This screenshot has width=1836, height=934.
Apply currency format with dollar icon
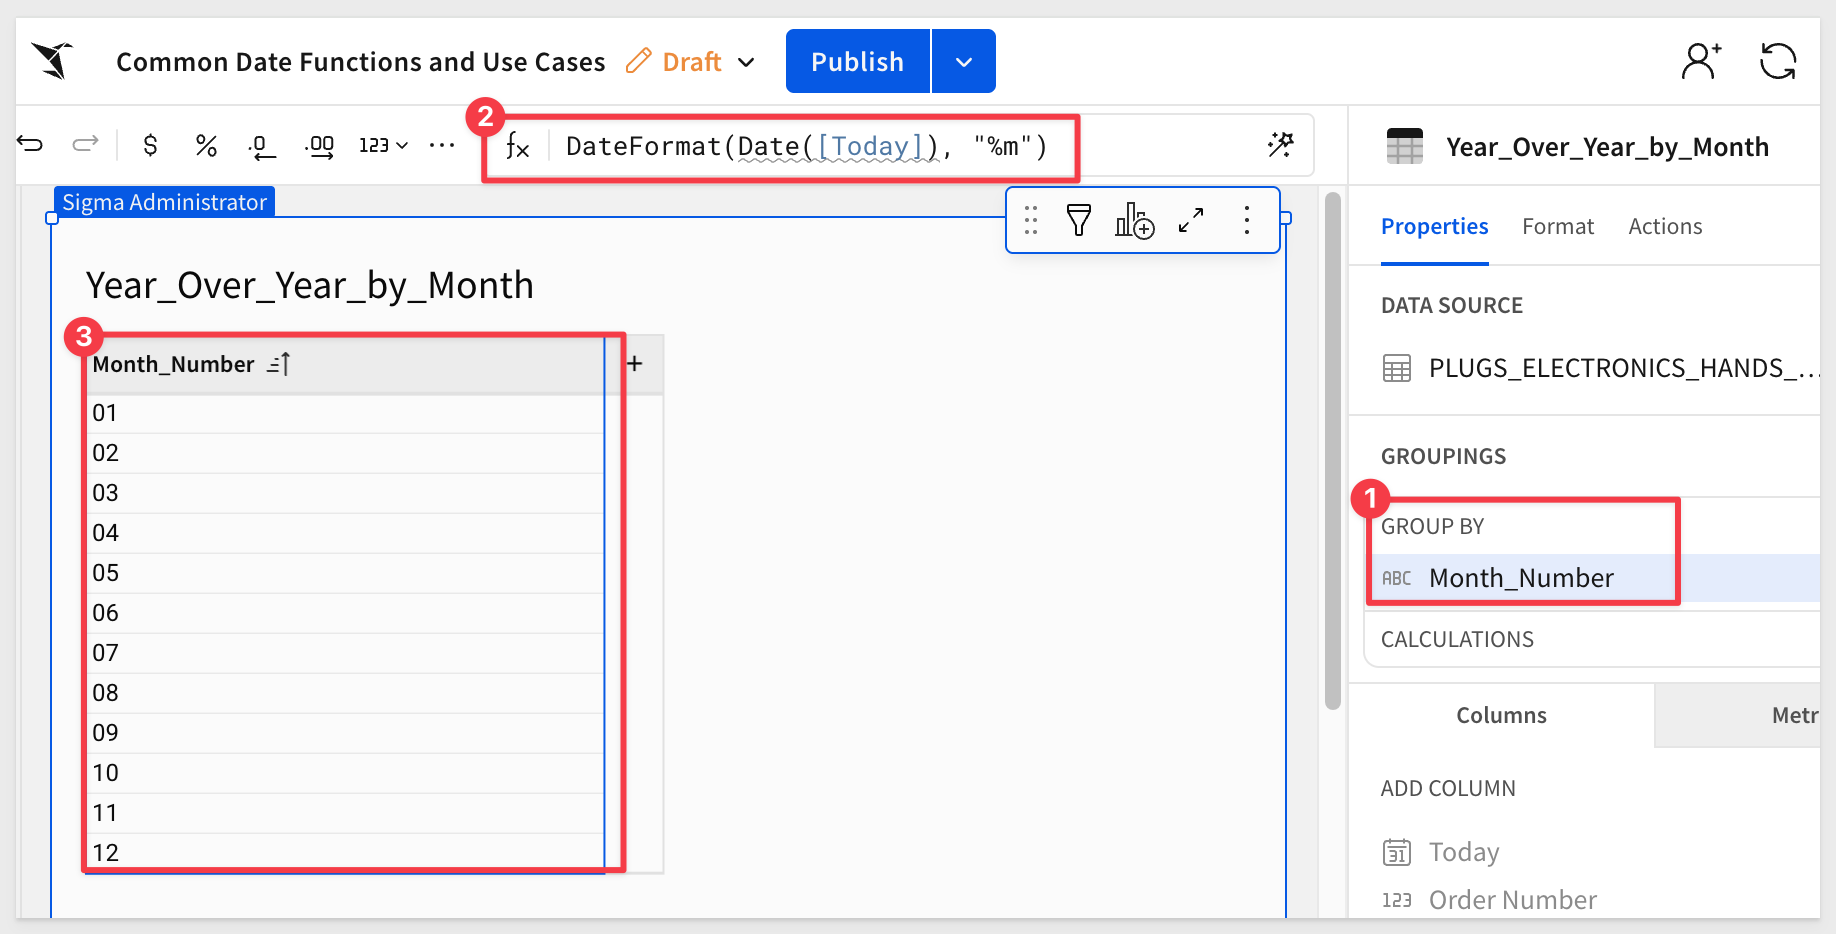tap(150, 146)
